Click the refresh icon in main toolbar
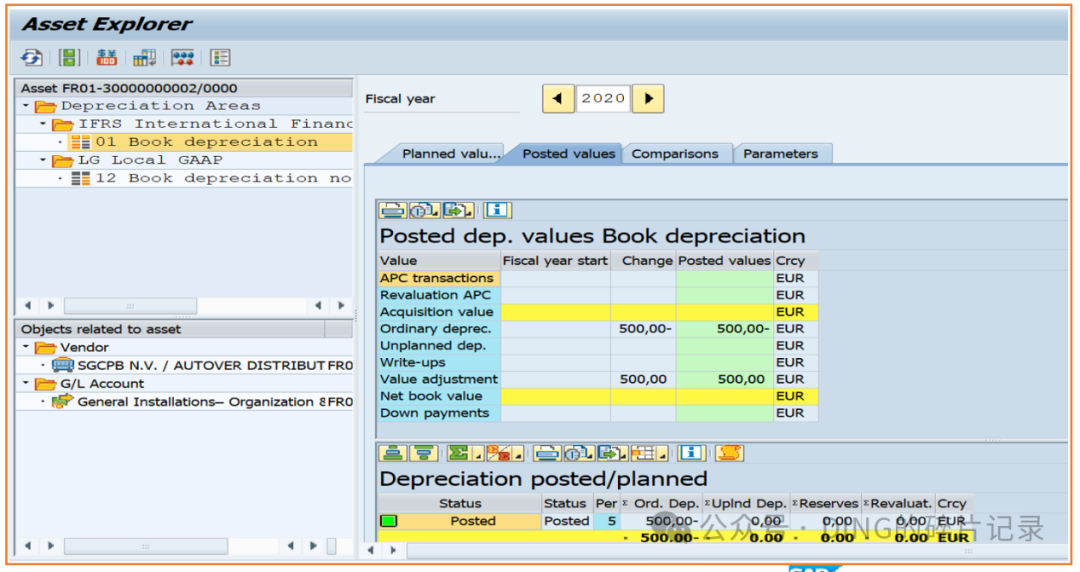This screenshot has height=572, width=1080. coord(32,57)
